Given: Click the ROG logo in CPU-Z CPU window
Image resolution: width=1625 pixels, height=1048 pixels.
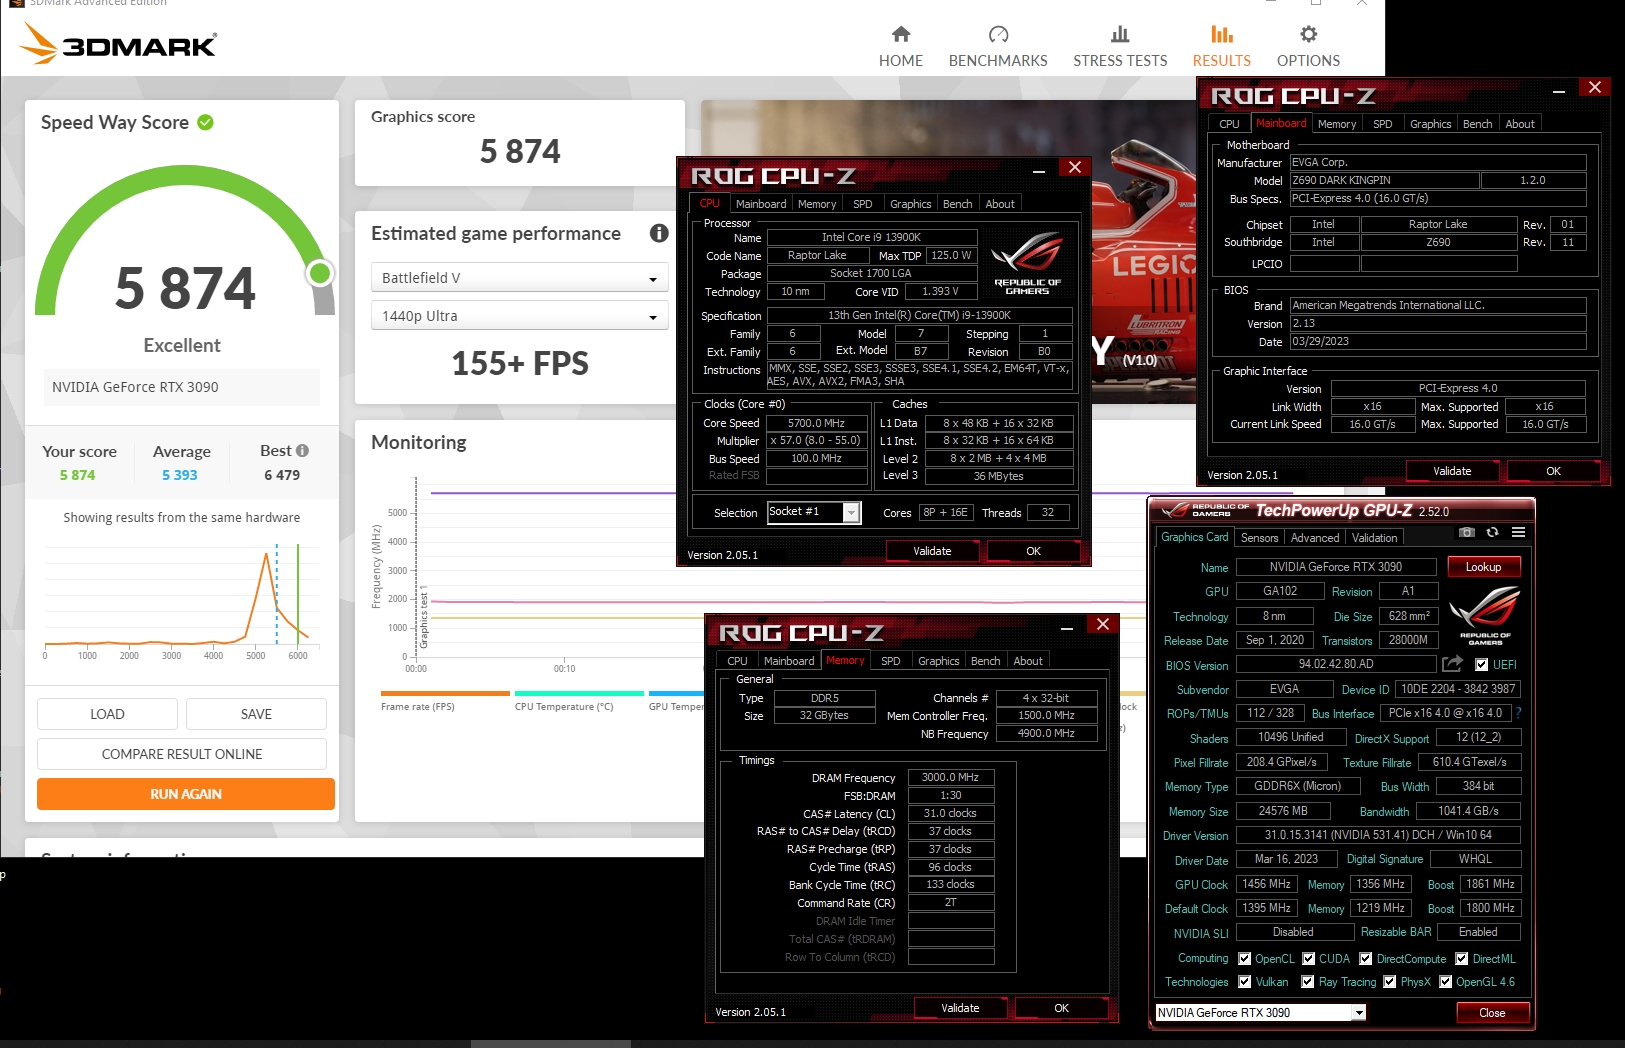Looking at the screenshot, I should coord(1027,262).
